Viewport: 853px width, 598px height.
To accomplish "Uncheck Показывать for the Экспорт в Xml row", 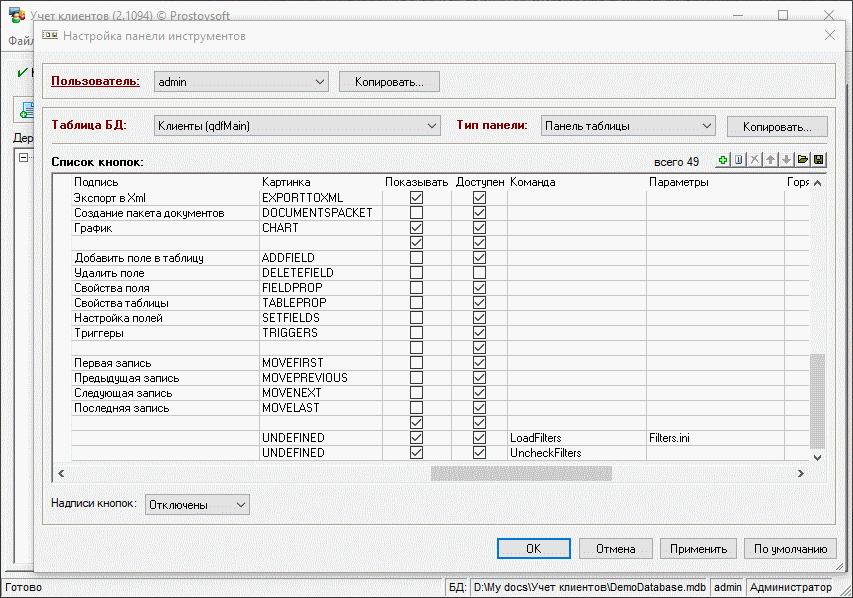I will pos(416,198).
